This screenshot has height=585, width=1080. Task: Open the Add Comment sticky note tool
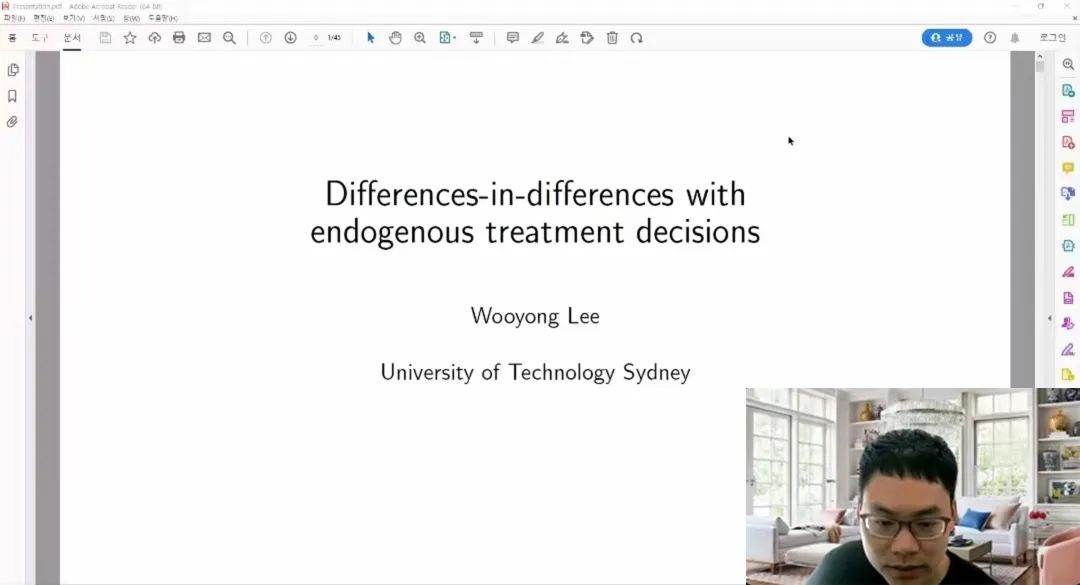pyautogui.click(x=513, y=38)
